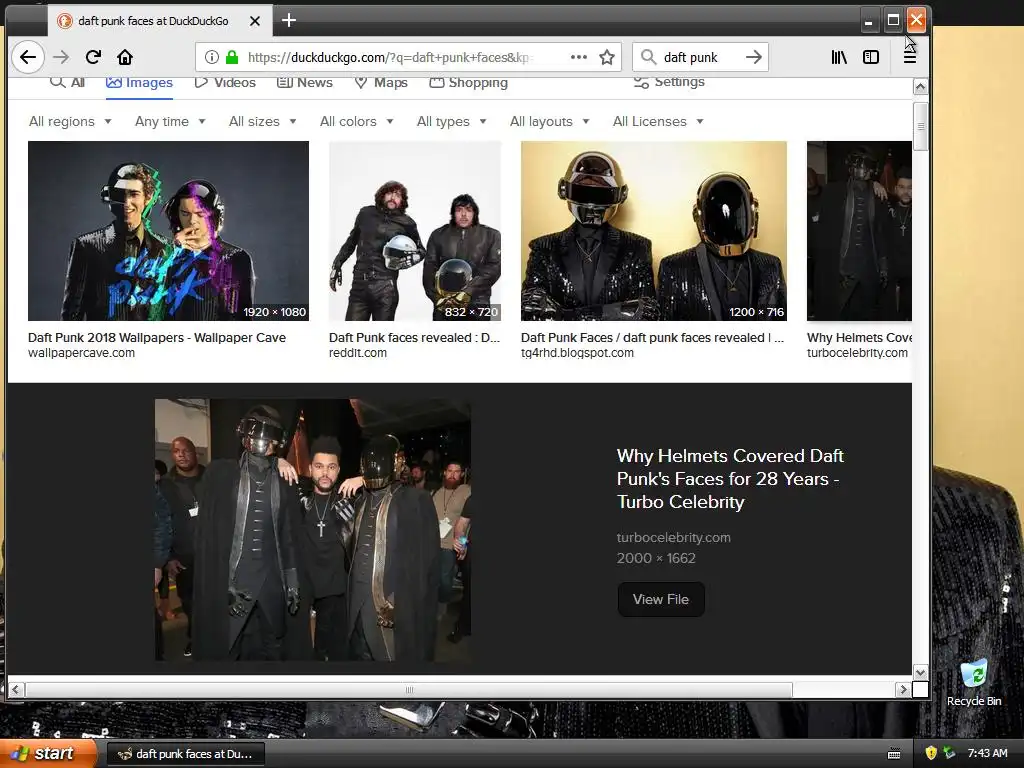Open the Firefox hamburger menu

909,57
